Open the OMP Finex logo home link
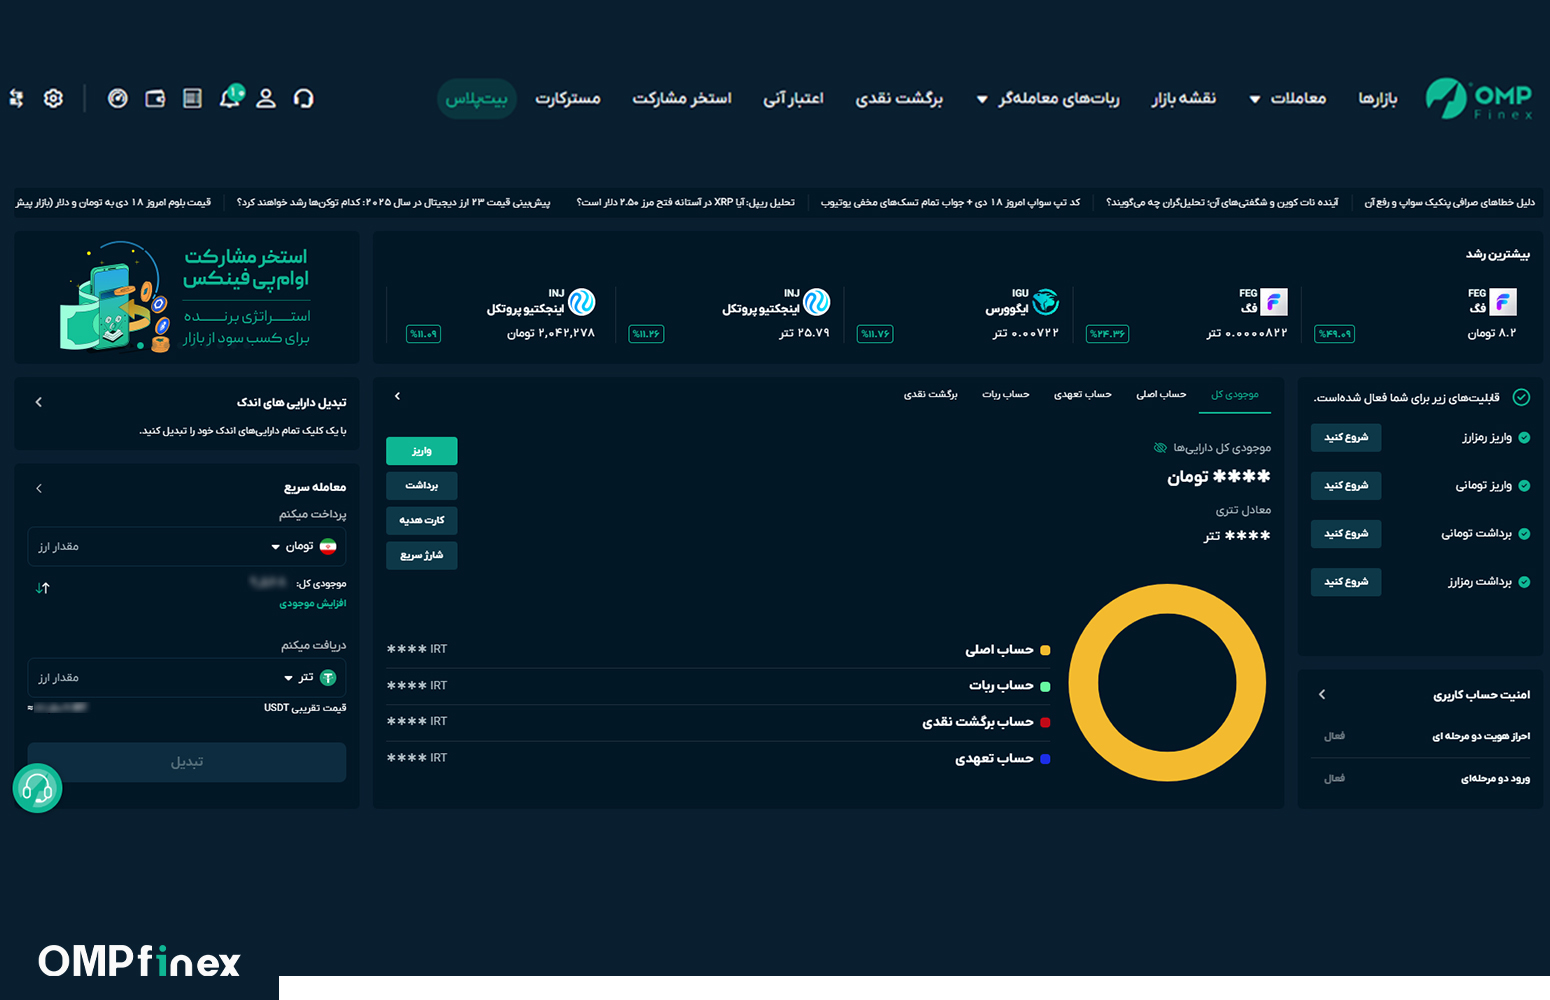Viewport: 1550px width, 1000px height. tap(1479, 98)
